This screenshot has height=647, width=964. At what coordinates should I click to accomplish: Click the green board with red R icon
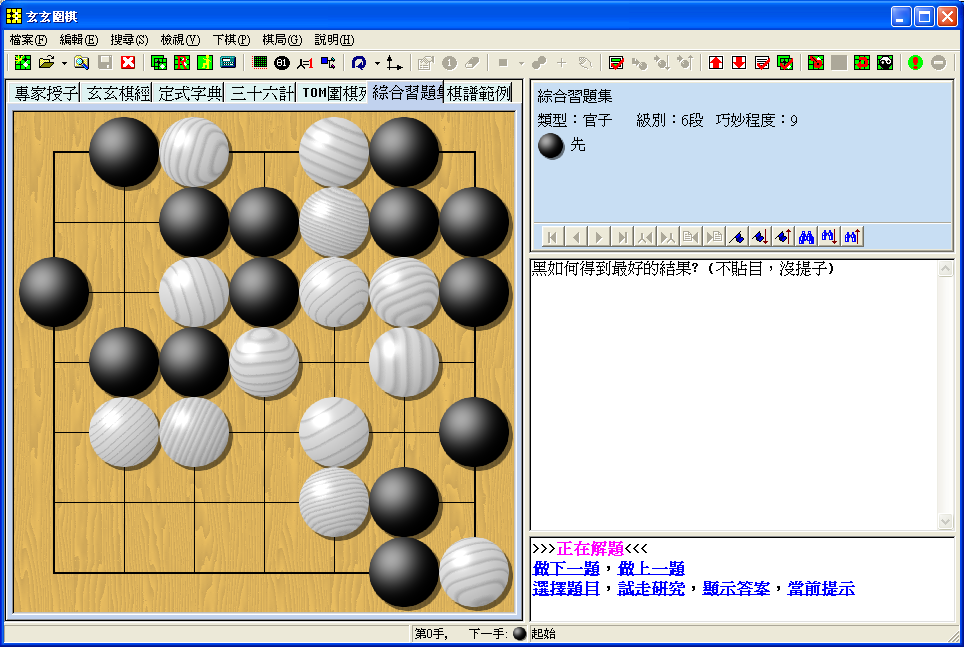[x=182, y=63]
